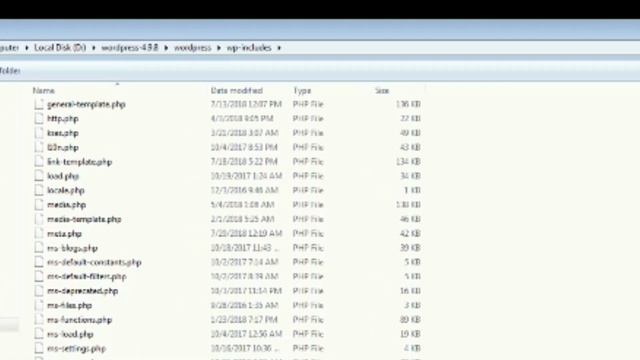Select the ms-deprecated.php file name
This screenshot has height=360, width=640.
tap(82, 291)
